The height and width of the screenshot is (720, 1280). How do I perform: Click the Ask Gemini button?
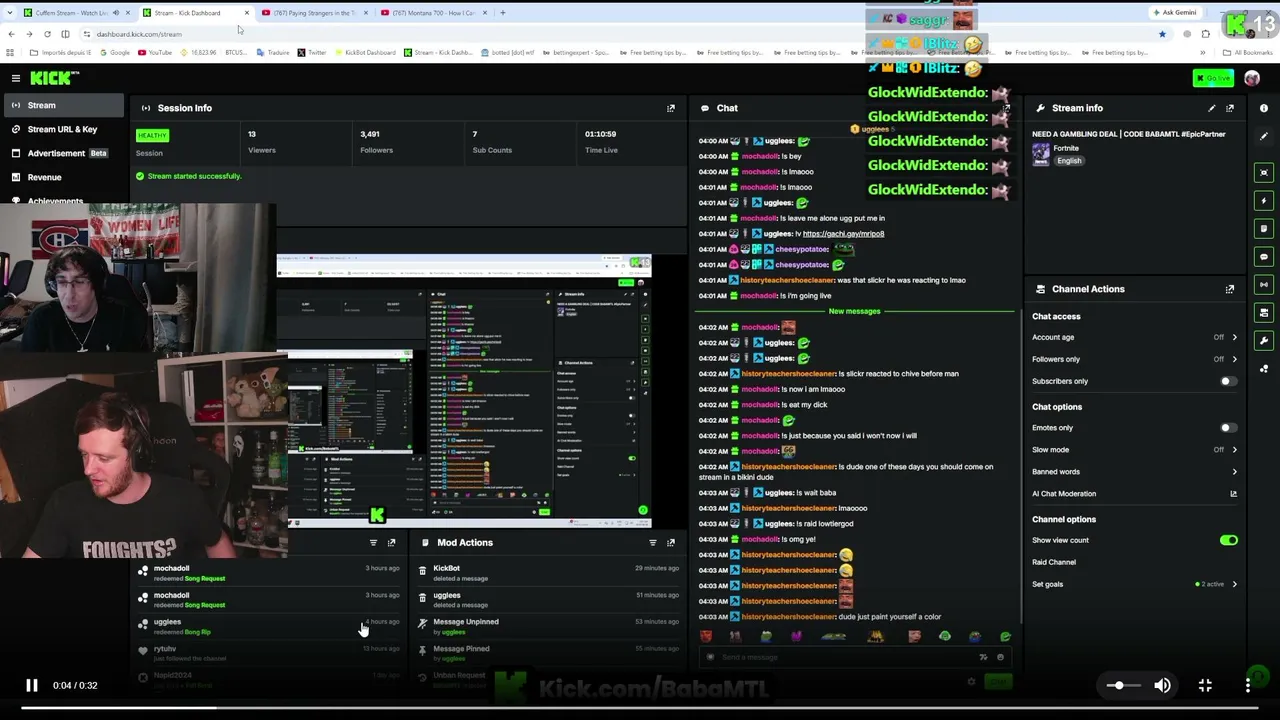(1175, 13)
